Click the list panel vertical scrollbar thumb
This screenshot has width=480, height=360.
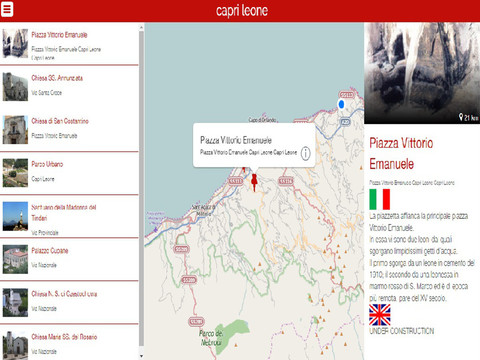(x=141, y=188)
